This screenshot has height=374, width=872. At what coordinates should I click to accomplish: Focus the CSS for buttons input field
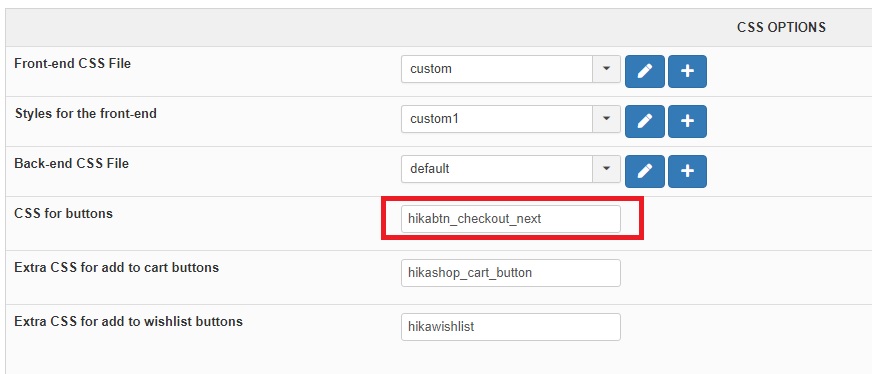(x=511, y=219)
